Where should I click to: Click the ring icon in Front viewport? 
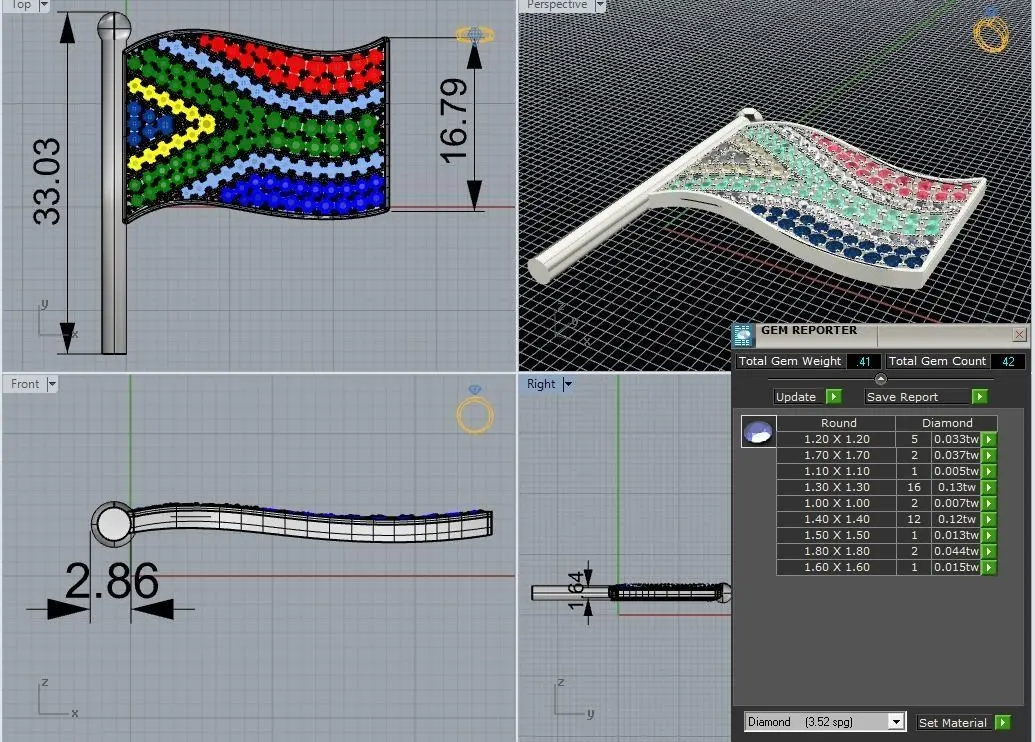475,409
